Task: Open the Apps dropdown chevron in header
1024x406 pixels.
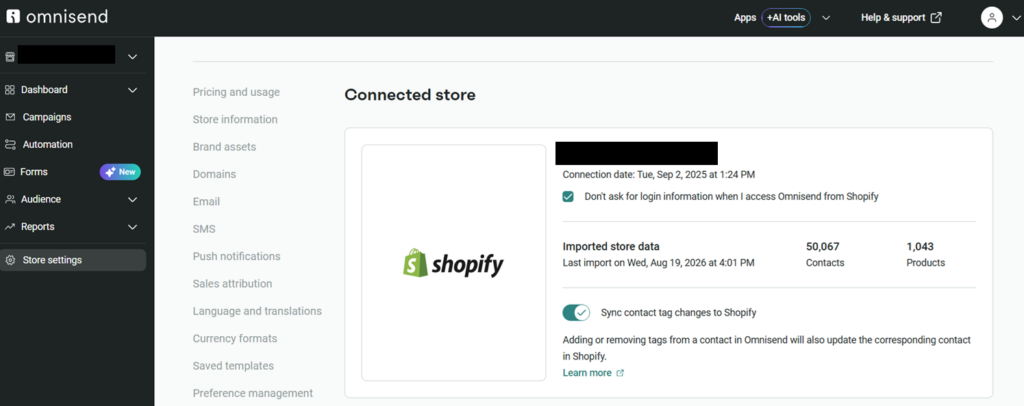Action: pyautogui.click(x=825, y=18)
